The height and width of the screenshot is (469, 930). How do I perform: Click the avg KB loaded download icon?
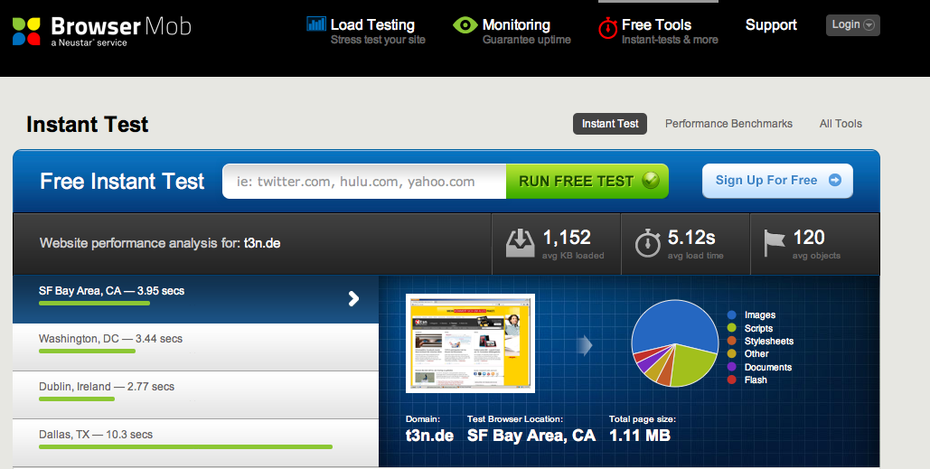click(x=520, y=243)
